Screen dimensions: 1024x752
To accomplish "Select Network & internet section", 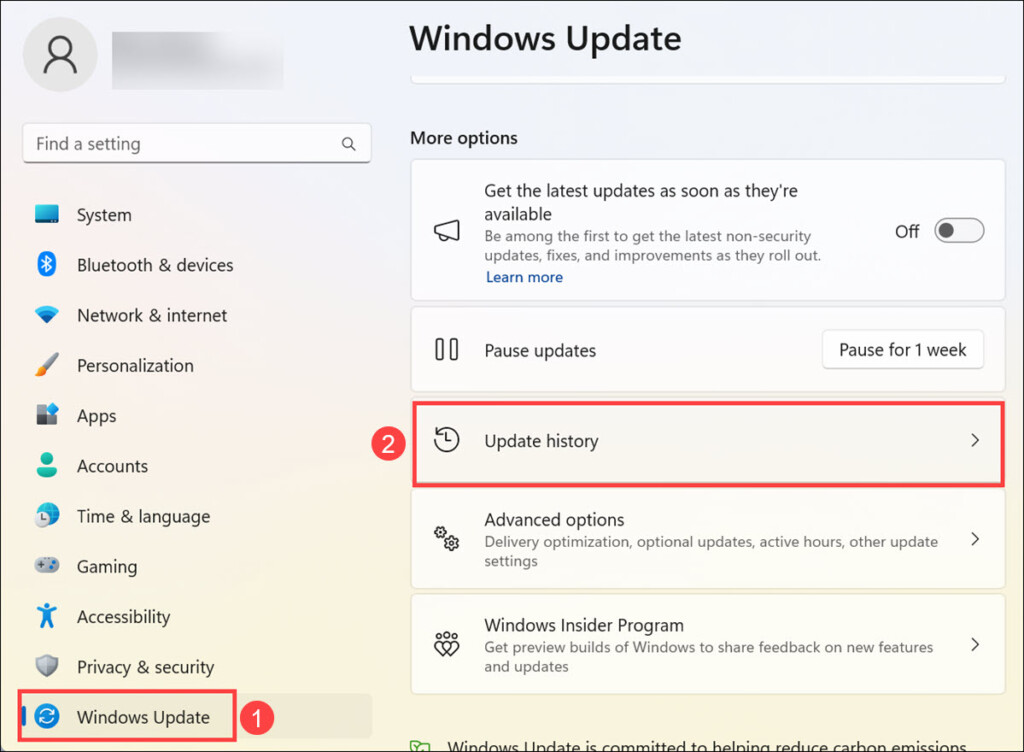I will [x=152, y=315].
